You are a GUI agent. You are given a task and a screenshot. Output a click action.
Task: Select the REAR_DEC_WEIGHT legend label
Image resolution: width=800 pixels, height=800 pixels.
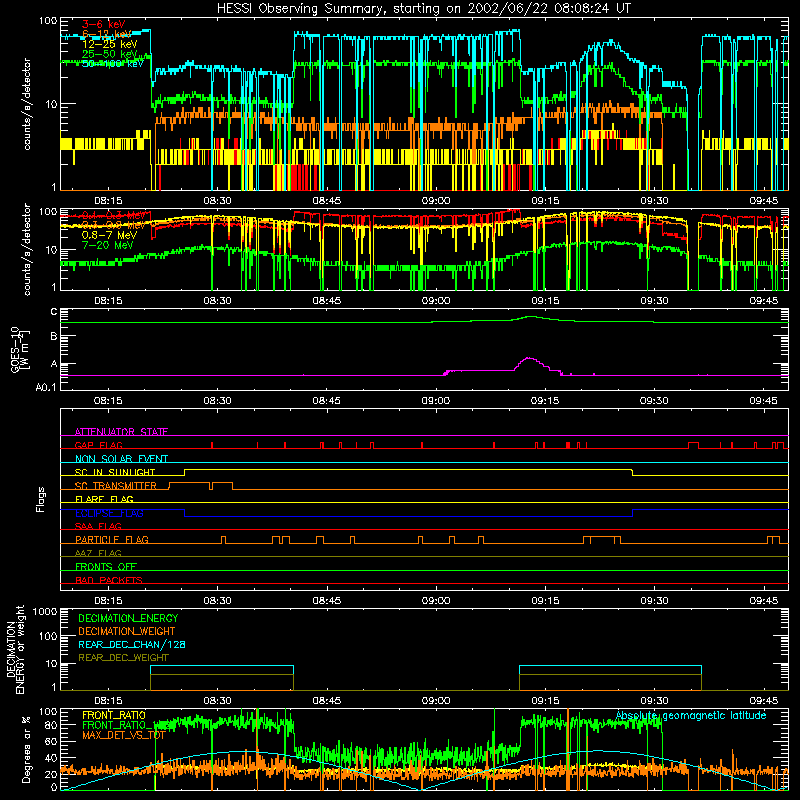123,658
